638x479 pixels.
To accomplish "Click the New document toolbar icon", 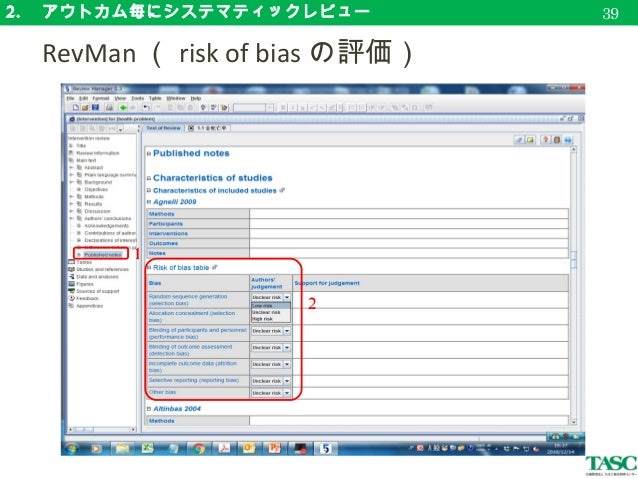I will 76,107.
